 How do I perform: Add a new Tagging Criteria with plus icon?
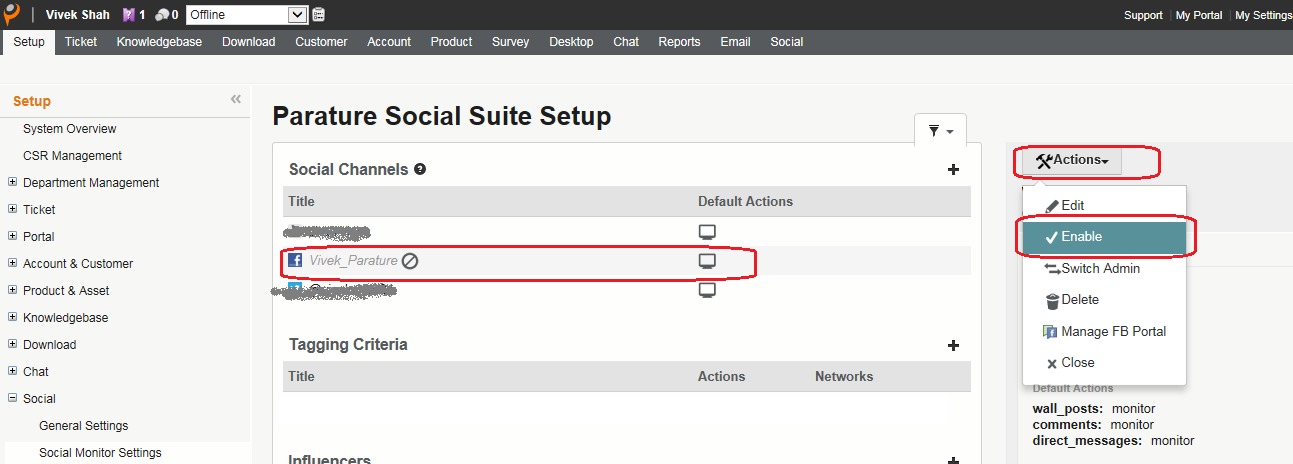[x=953, y=345]
